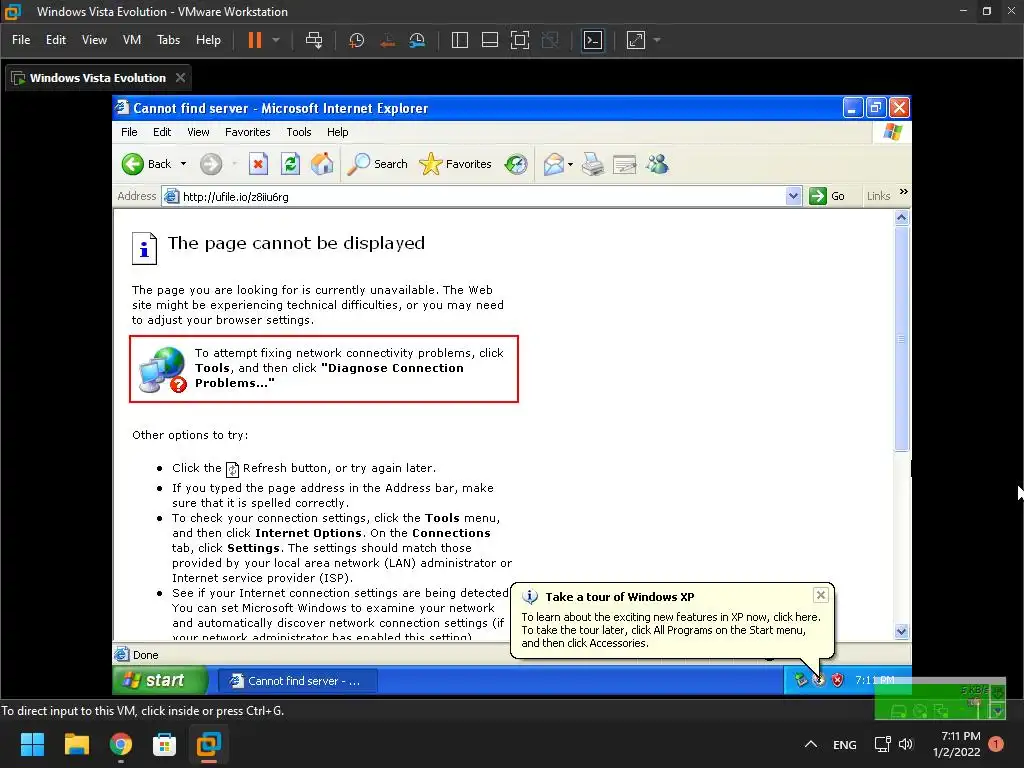Expand the Links bar chevron
The width and height of the screenshot is (1024, 768).
(904, 192)
